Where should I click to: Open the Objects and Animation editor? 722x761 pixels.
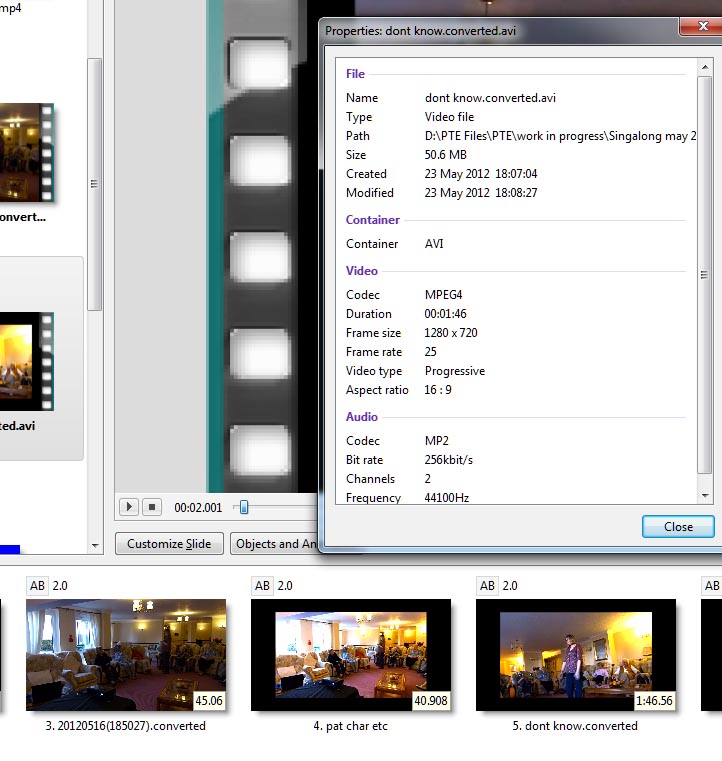click(x=275, y=544)
